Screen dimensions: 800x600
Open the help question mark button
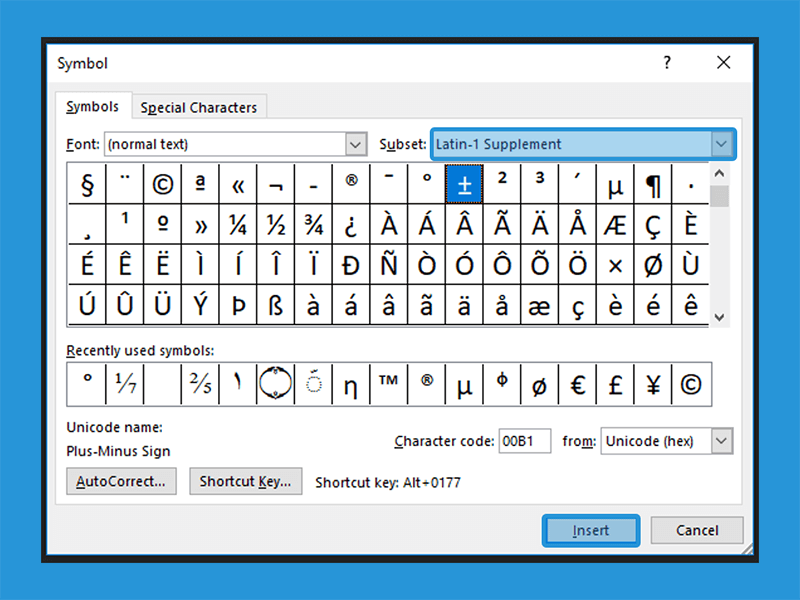(x=667, y=63)
